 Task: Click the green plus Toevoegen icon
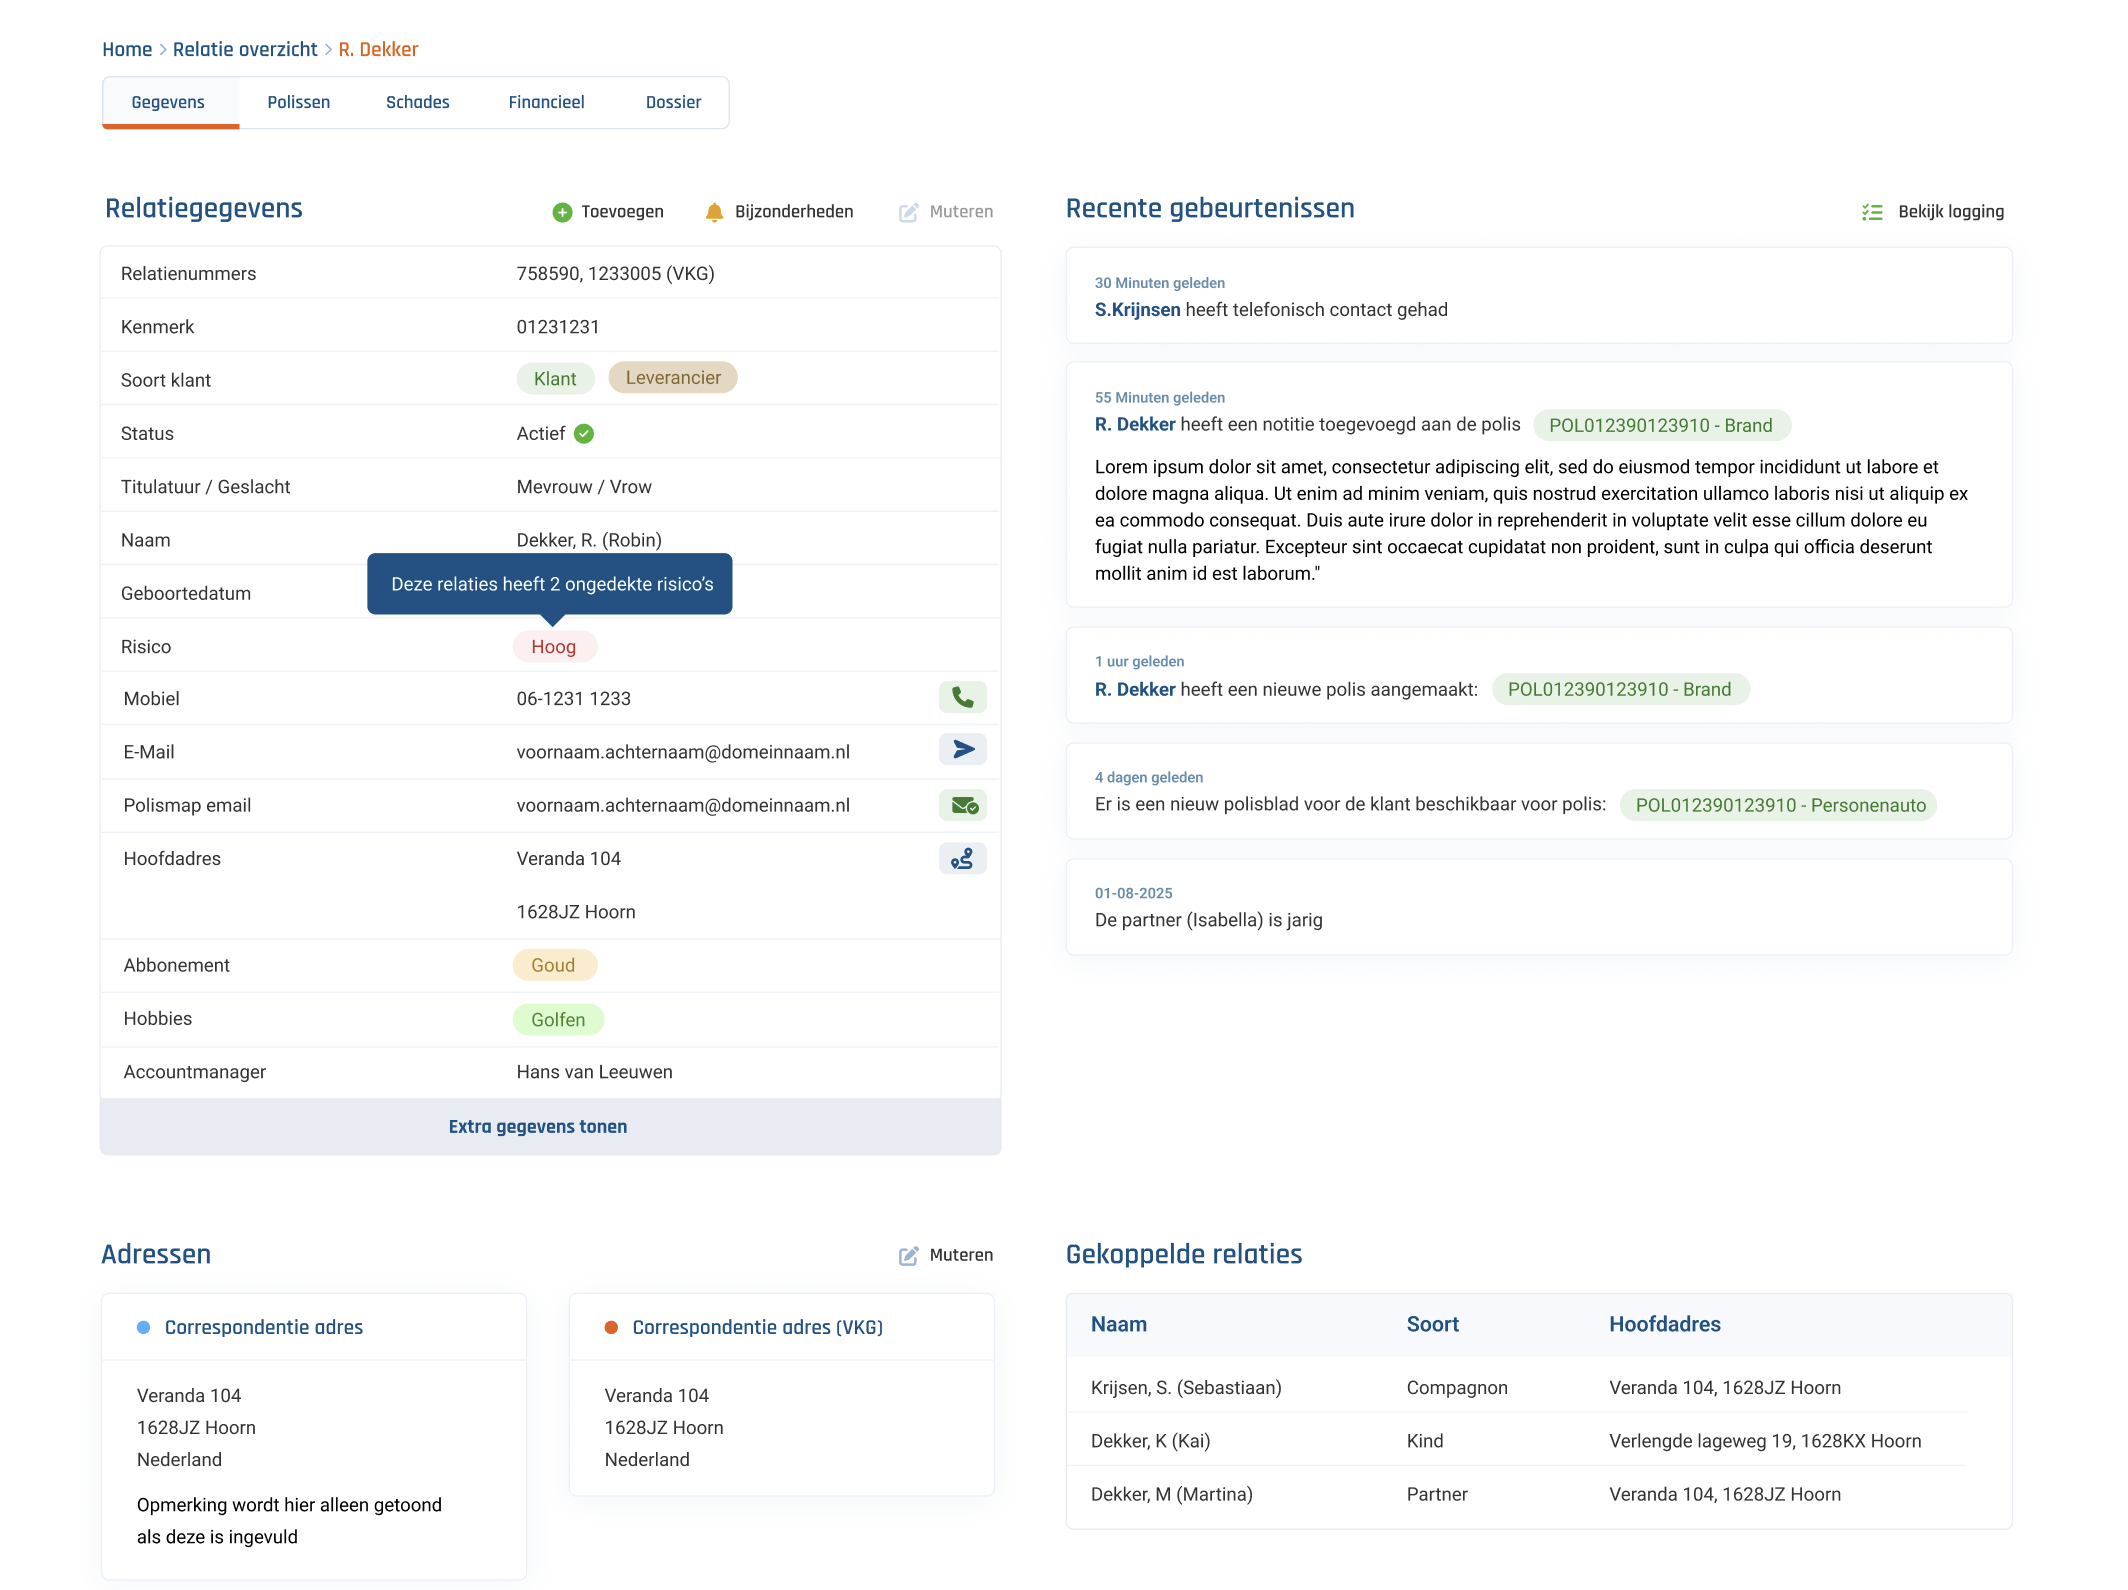(562, 212)
